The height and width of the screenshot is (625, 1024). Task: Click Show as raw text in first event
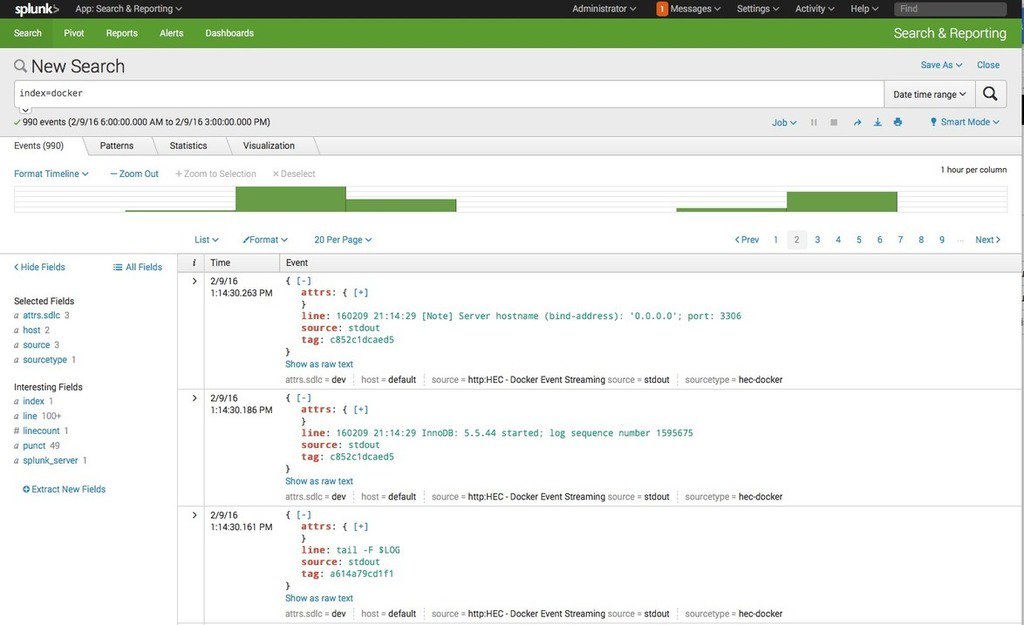click(319, 364)
